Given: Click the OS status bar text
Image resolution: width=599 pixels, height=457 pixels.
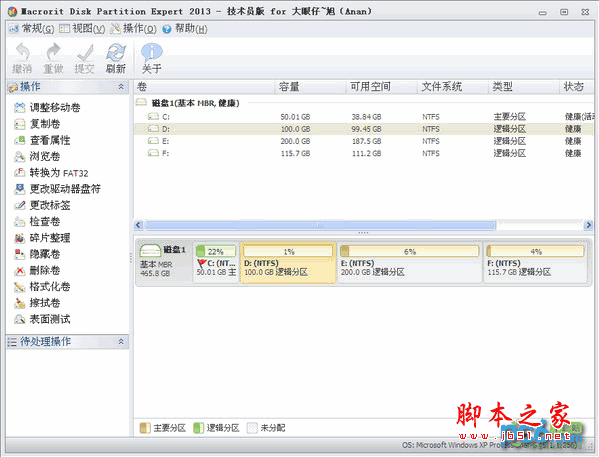Looking at the screenshot, I should coord(490,445).
